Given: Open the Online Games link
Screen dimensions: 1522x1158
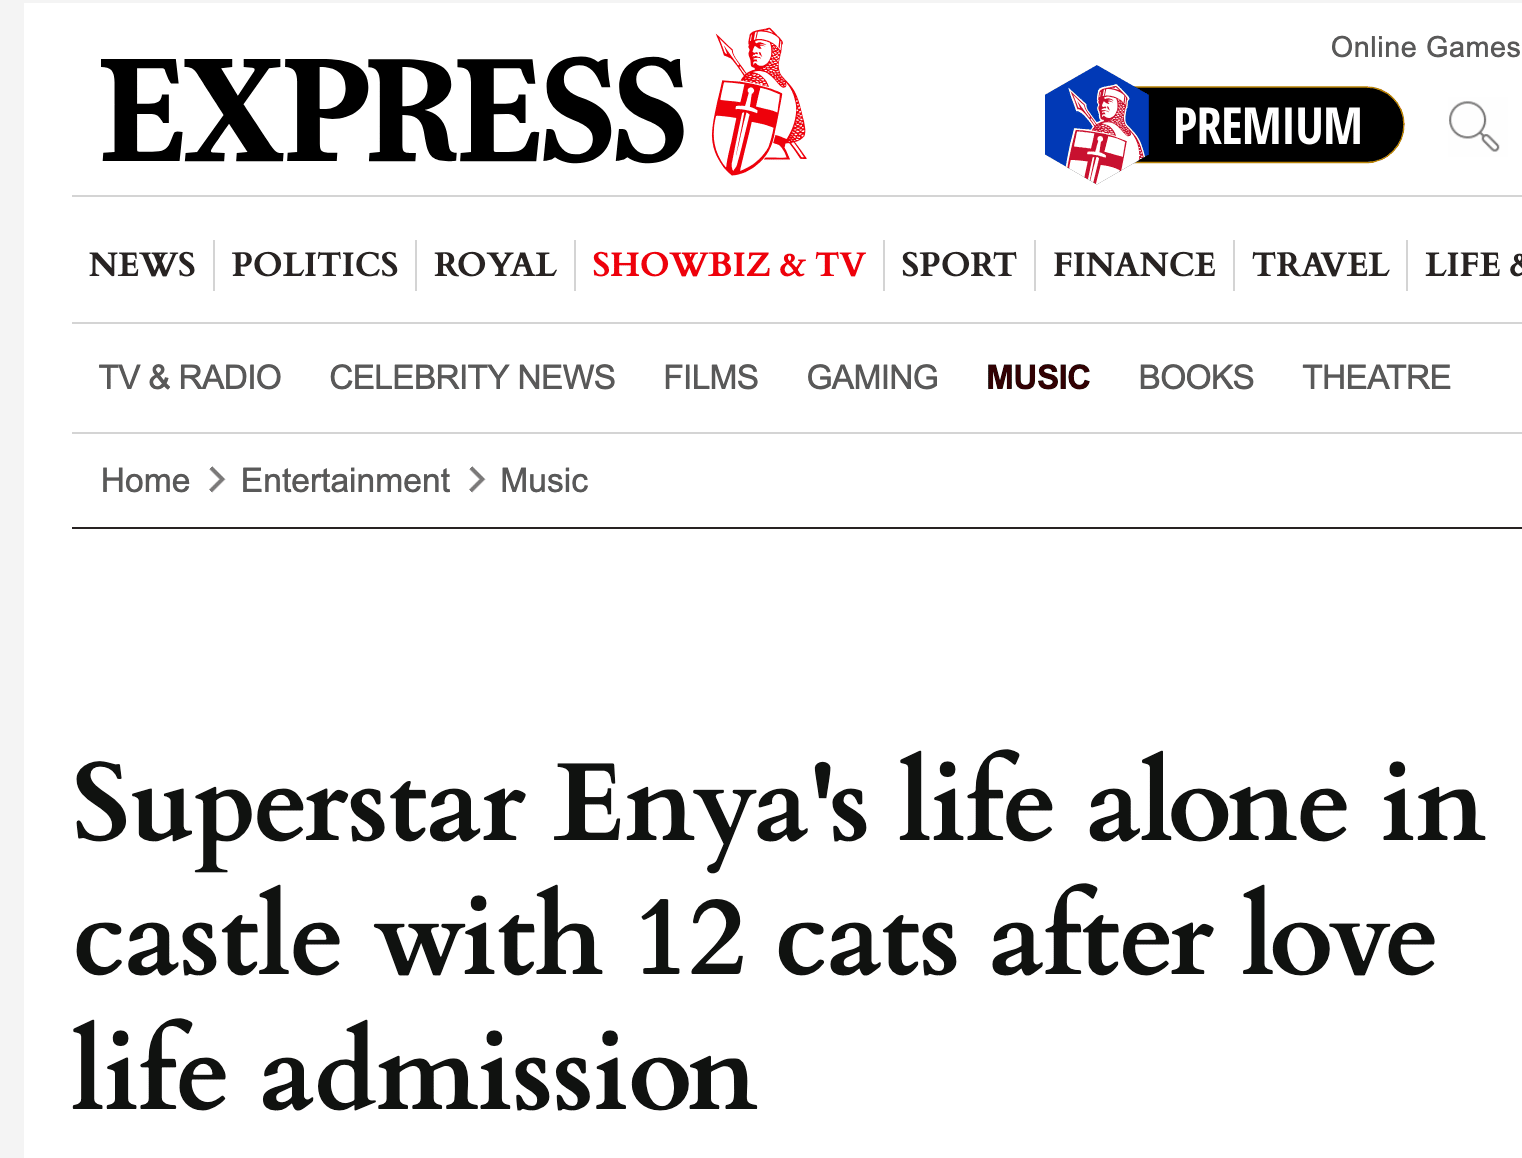Looking at the screenshot, I should [1424, 47].
